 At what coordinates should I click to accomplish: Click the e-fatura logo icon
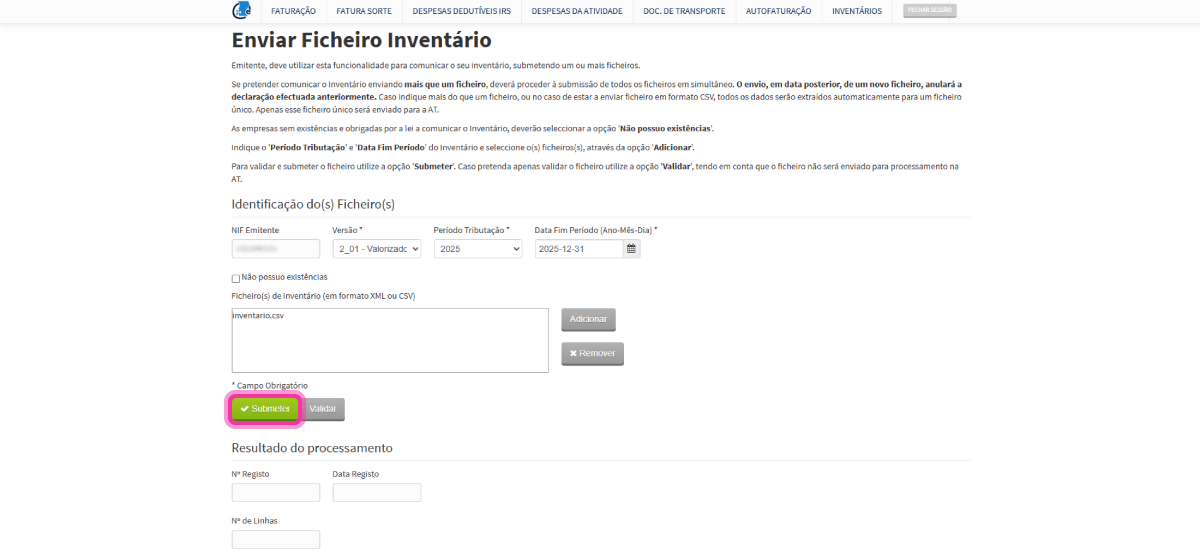pos(241,10)
